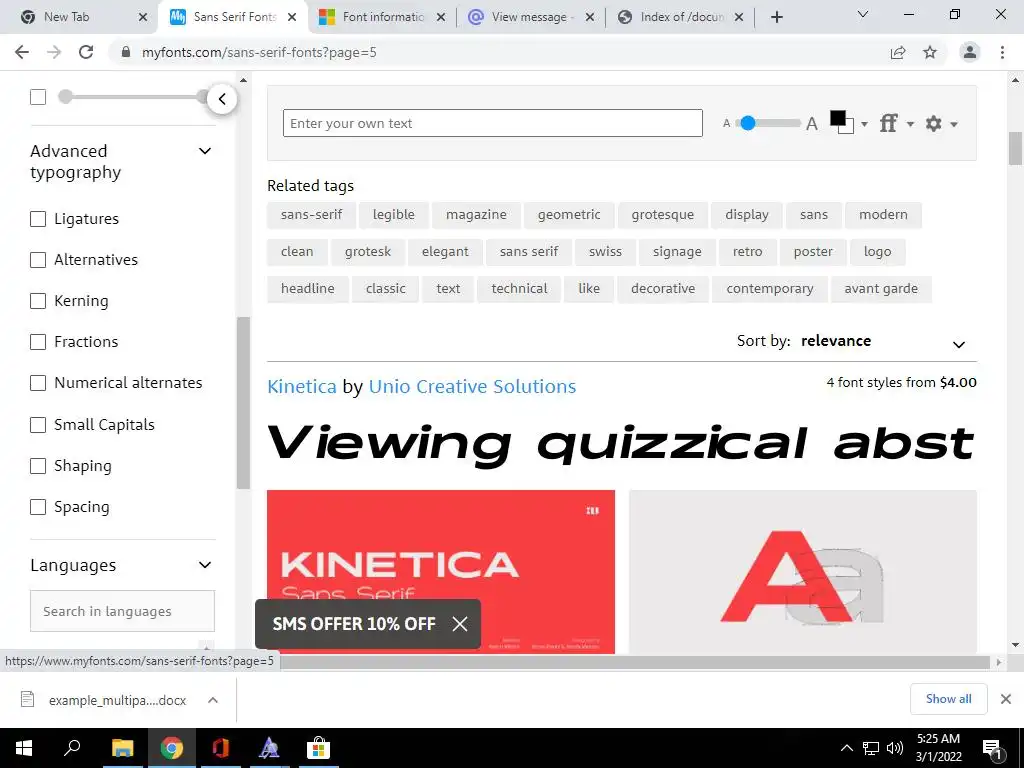Show hidden tray icons
1024x768 pixels.
[846, 748]
